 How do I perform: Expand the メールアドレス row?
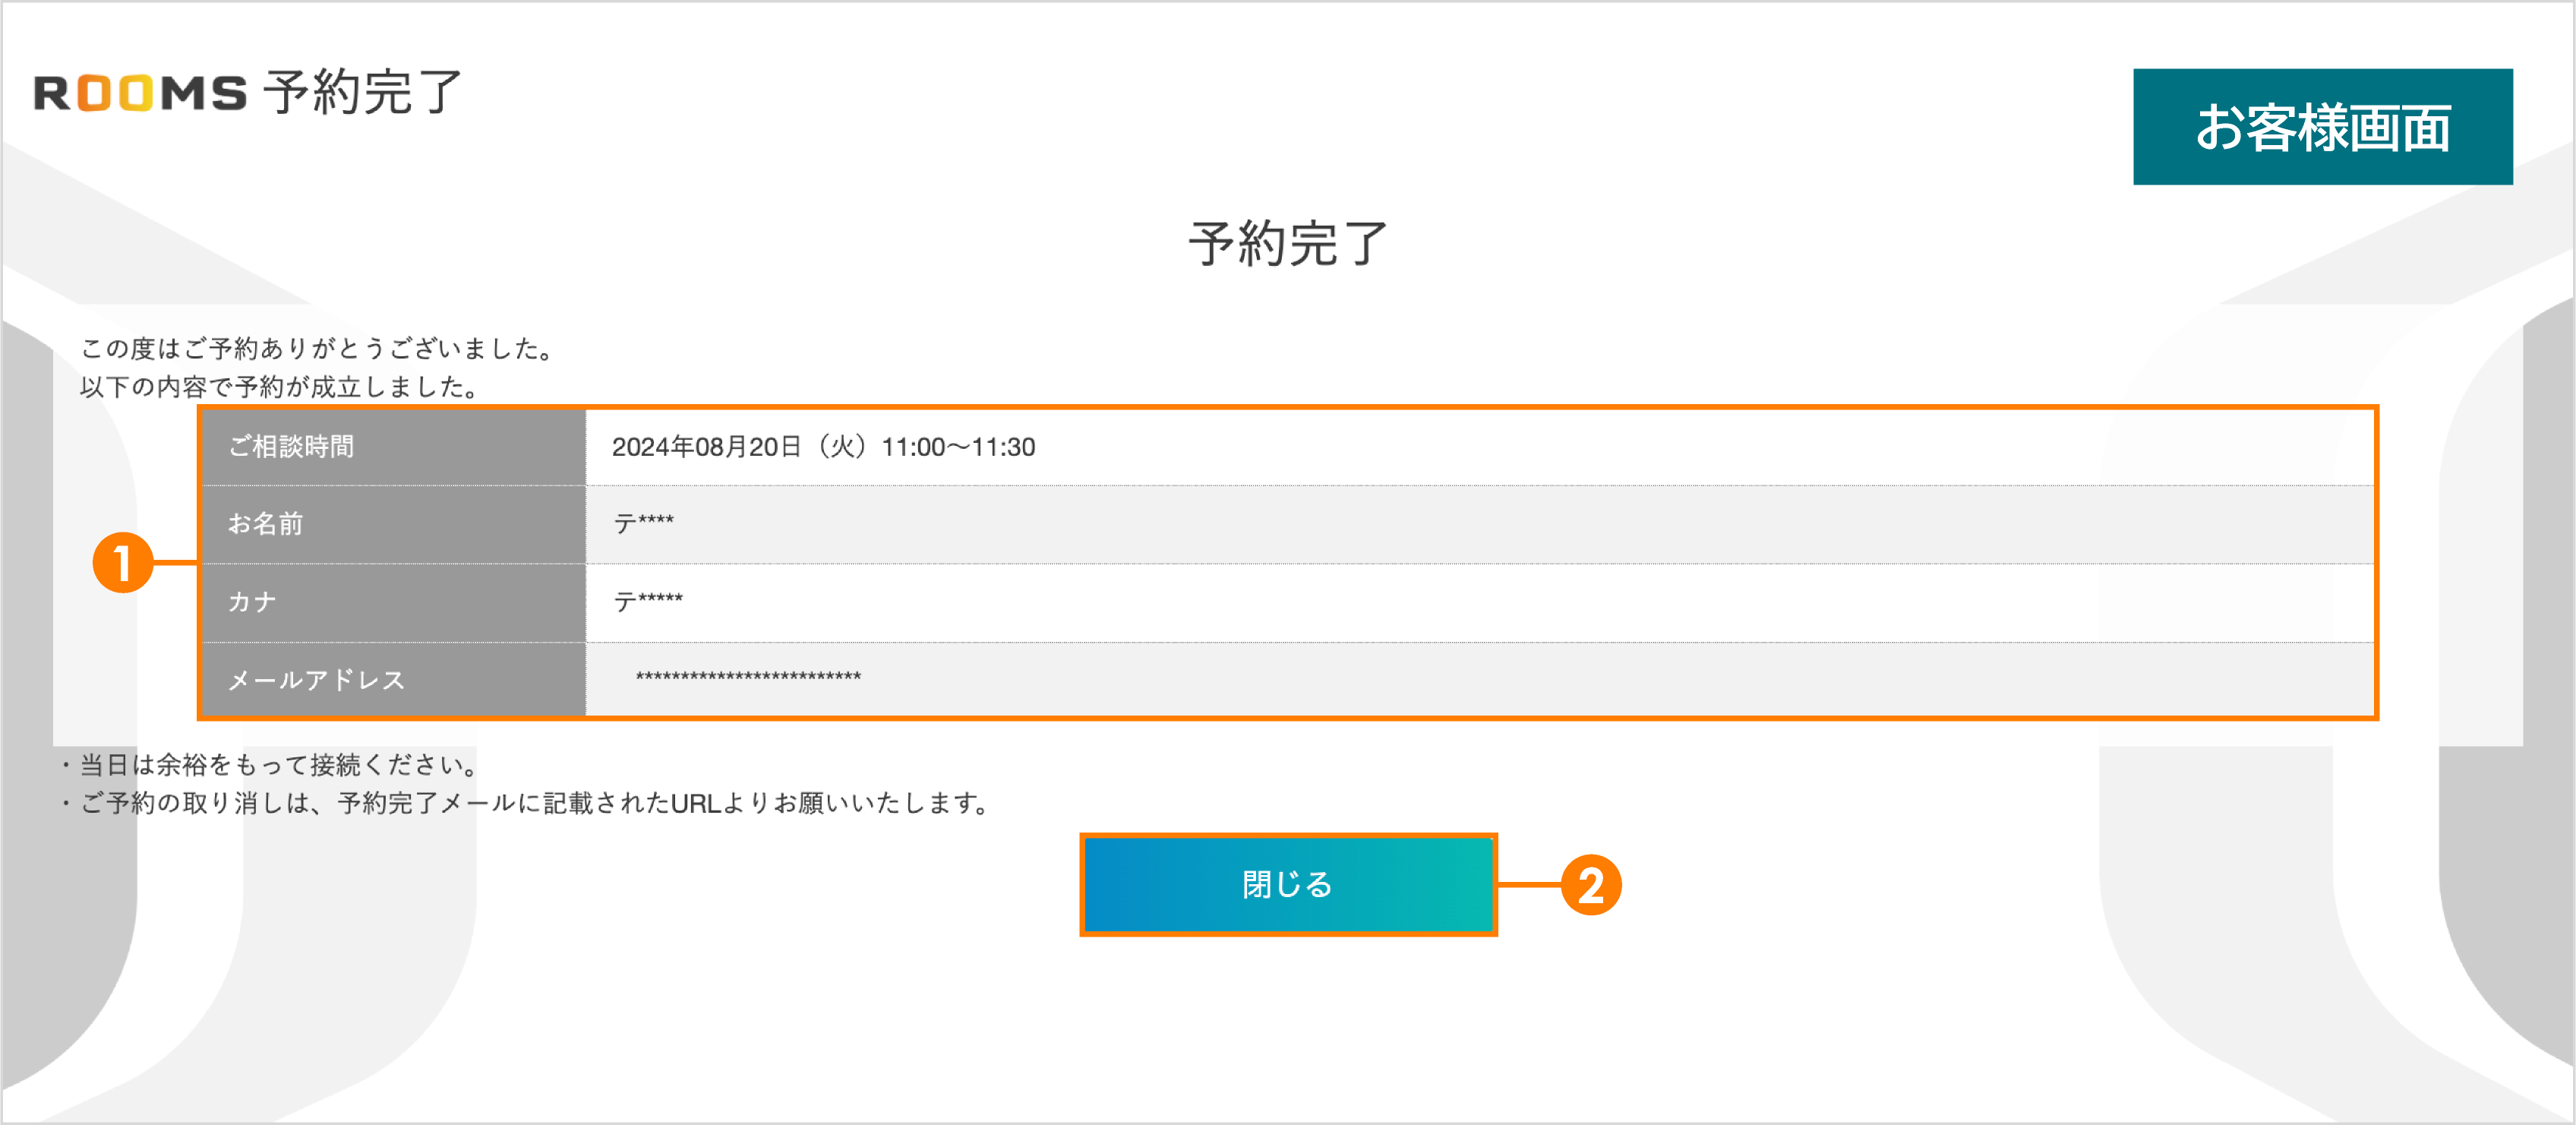[x=317, y=679]
